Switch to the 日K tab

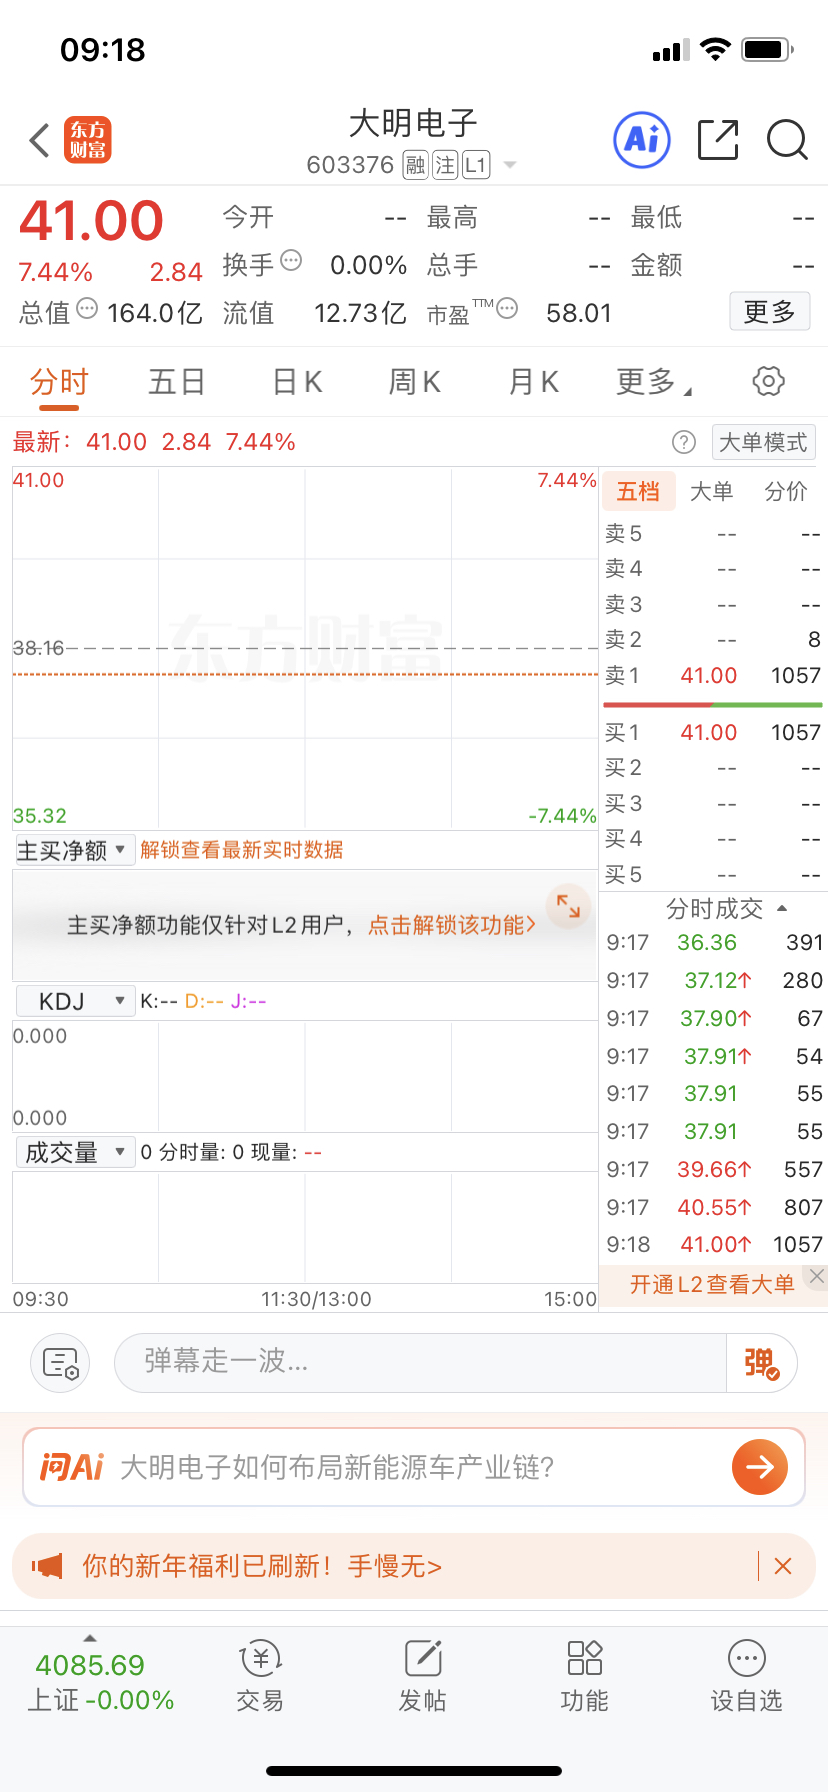(297, 382)
